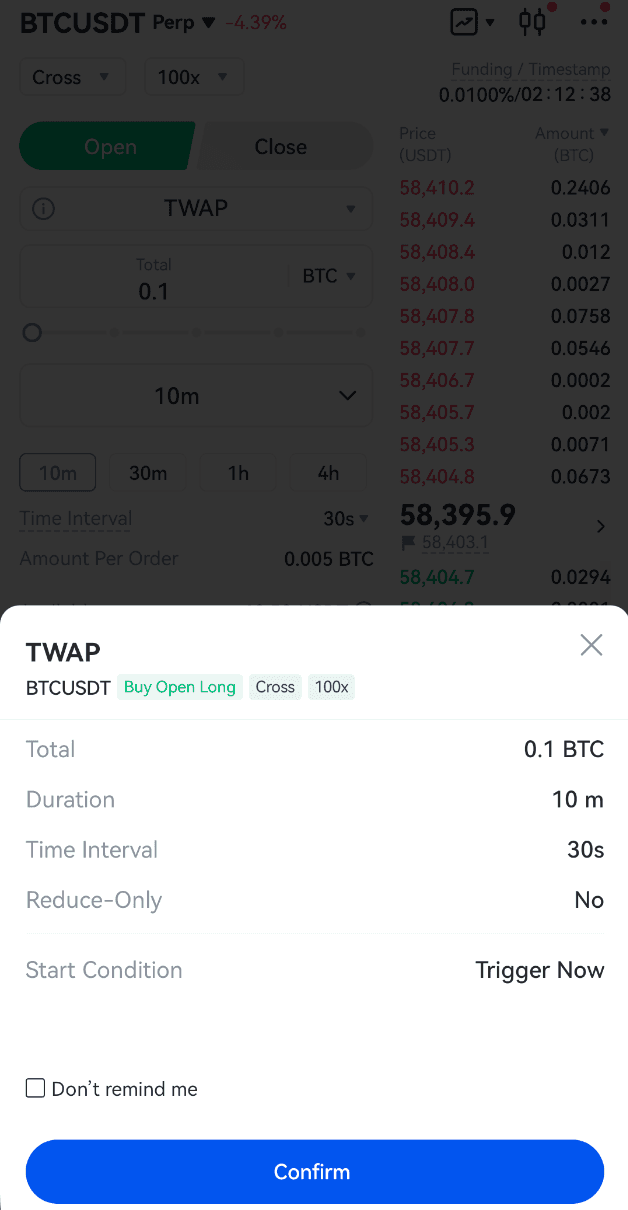Select the 4h duration preset
This screenshot has height=1210, width=628.
[328, 473]
